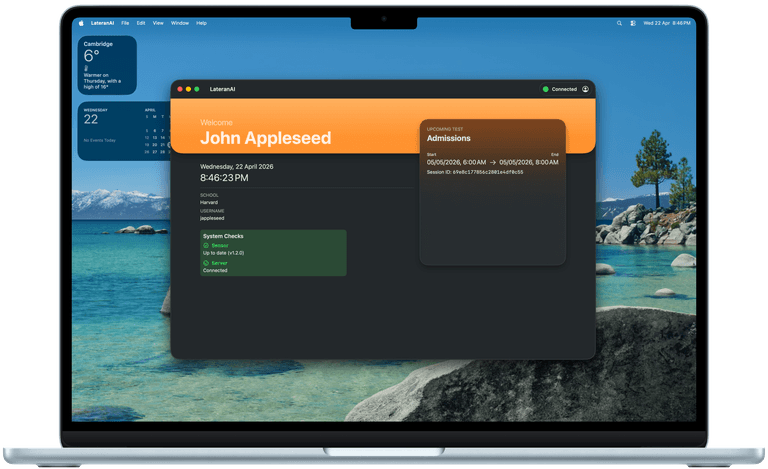Click the Welcome text above the name

click(216, 122)
